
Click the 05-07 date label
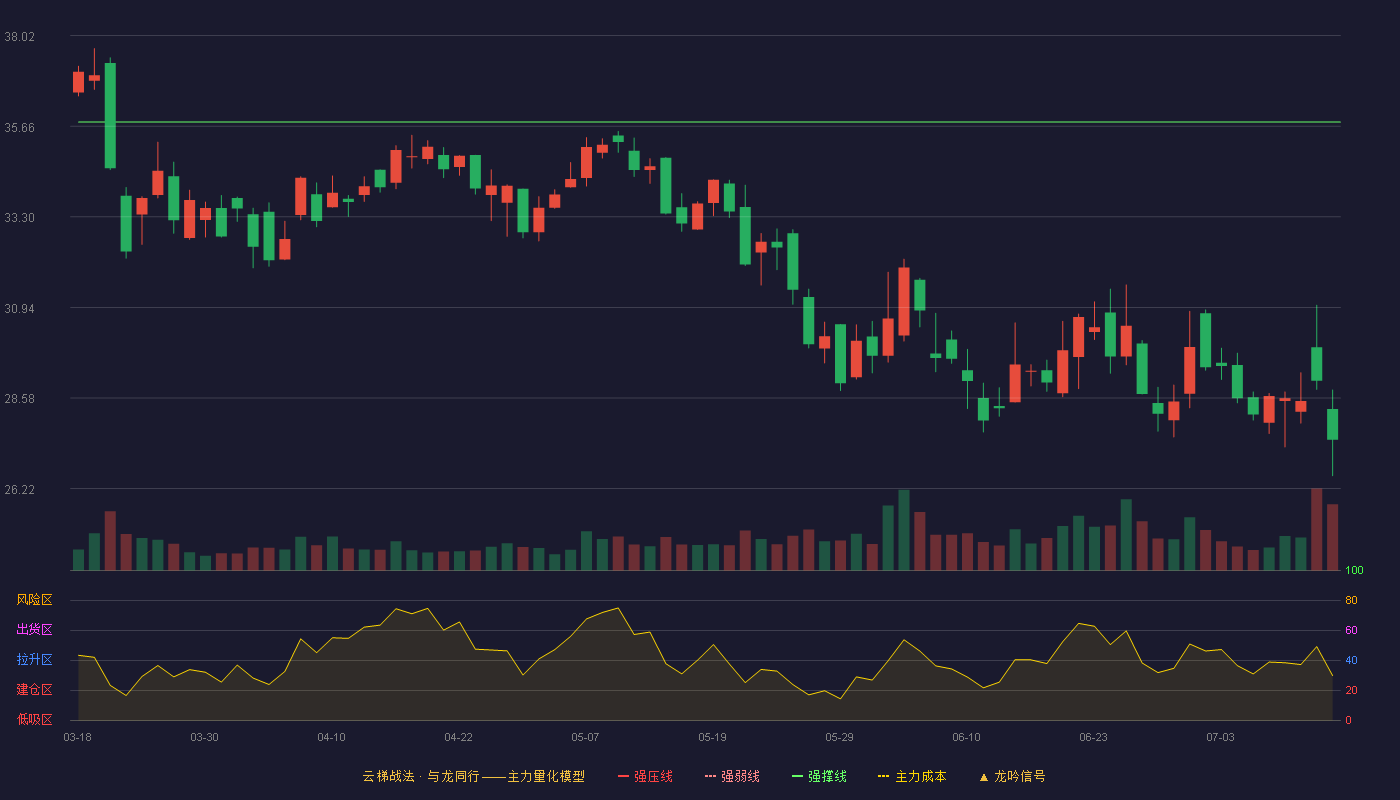pos(585,737)
